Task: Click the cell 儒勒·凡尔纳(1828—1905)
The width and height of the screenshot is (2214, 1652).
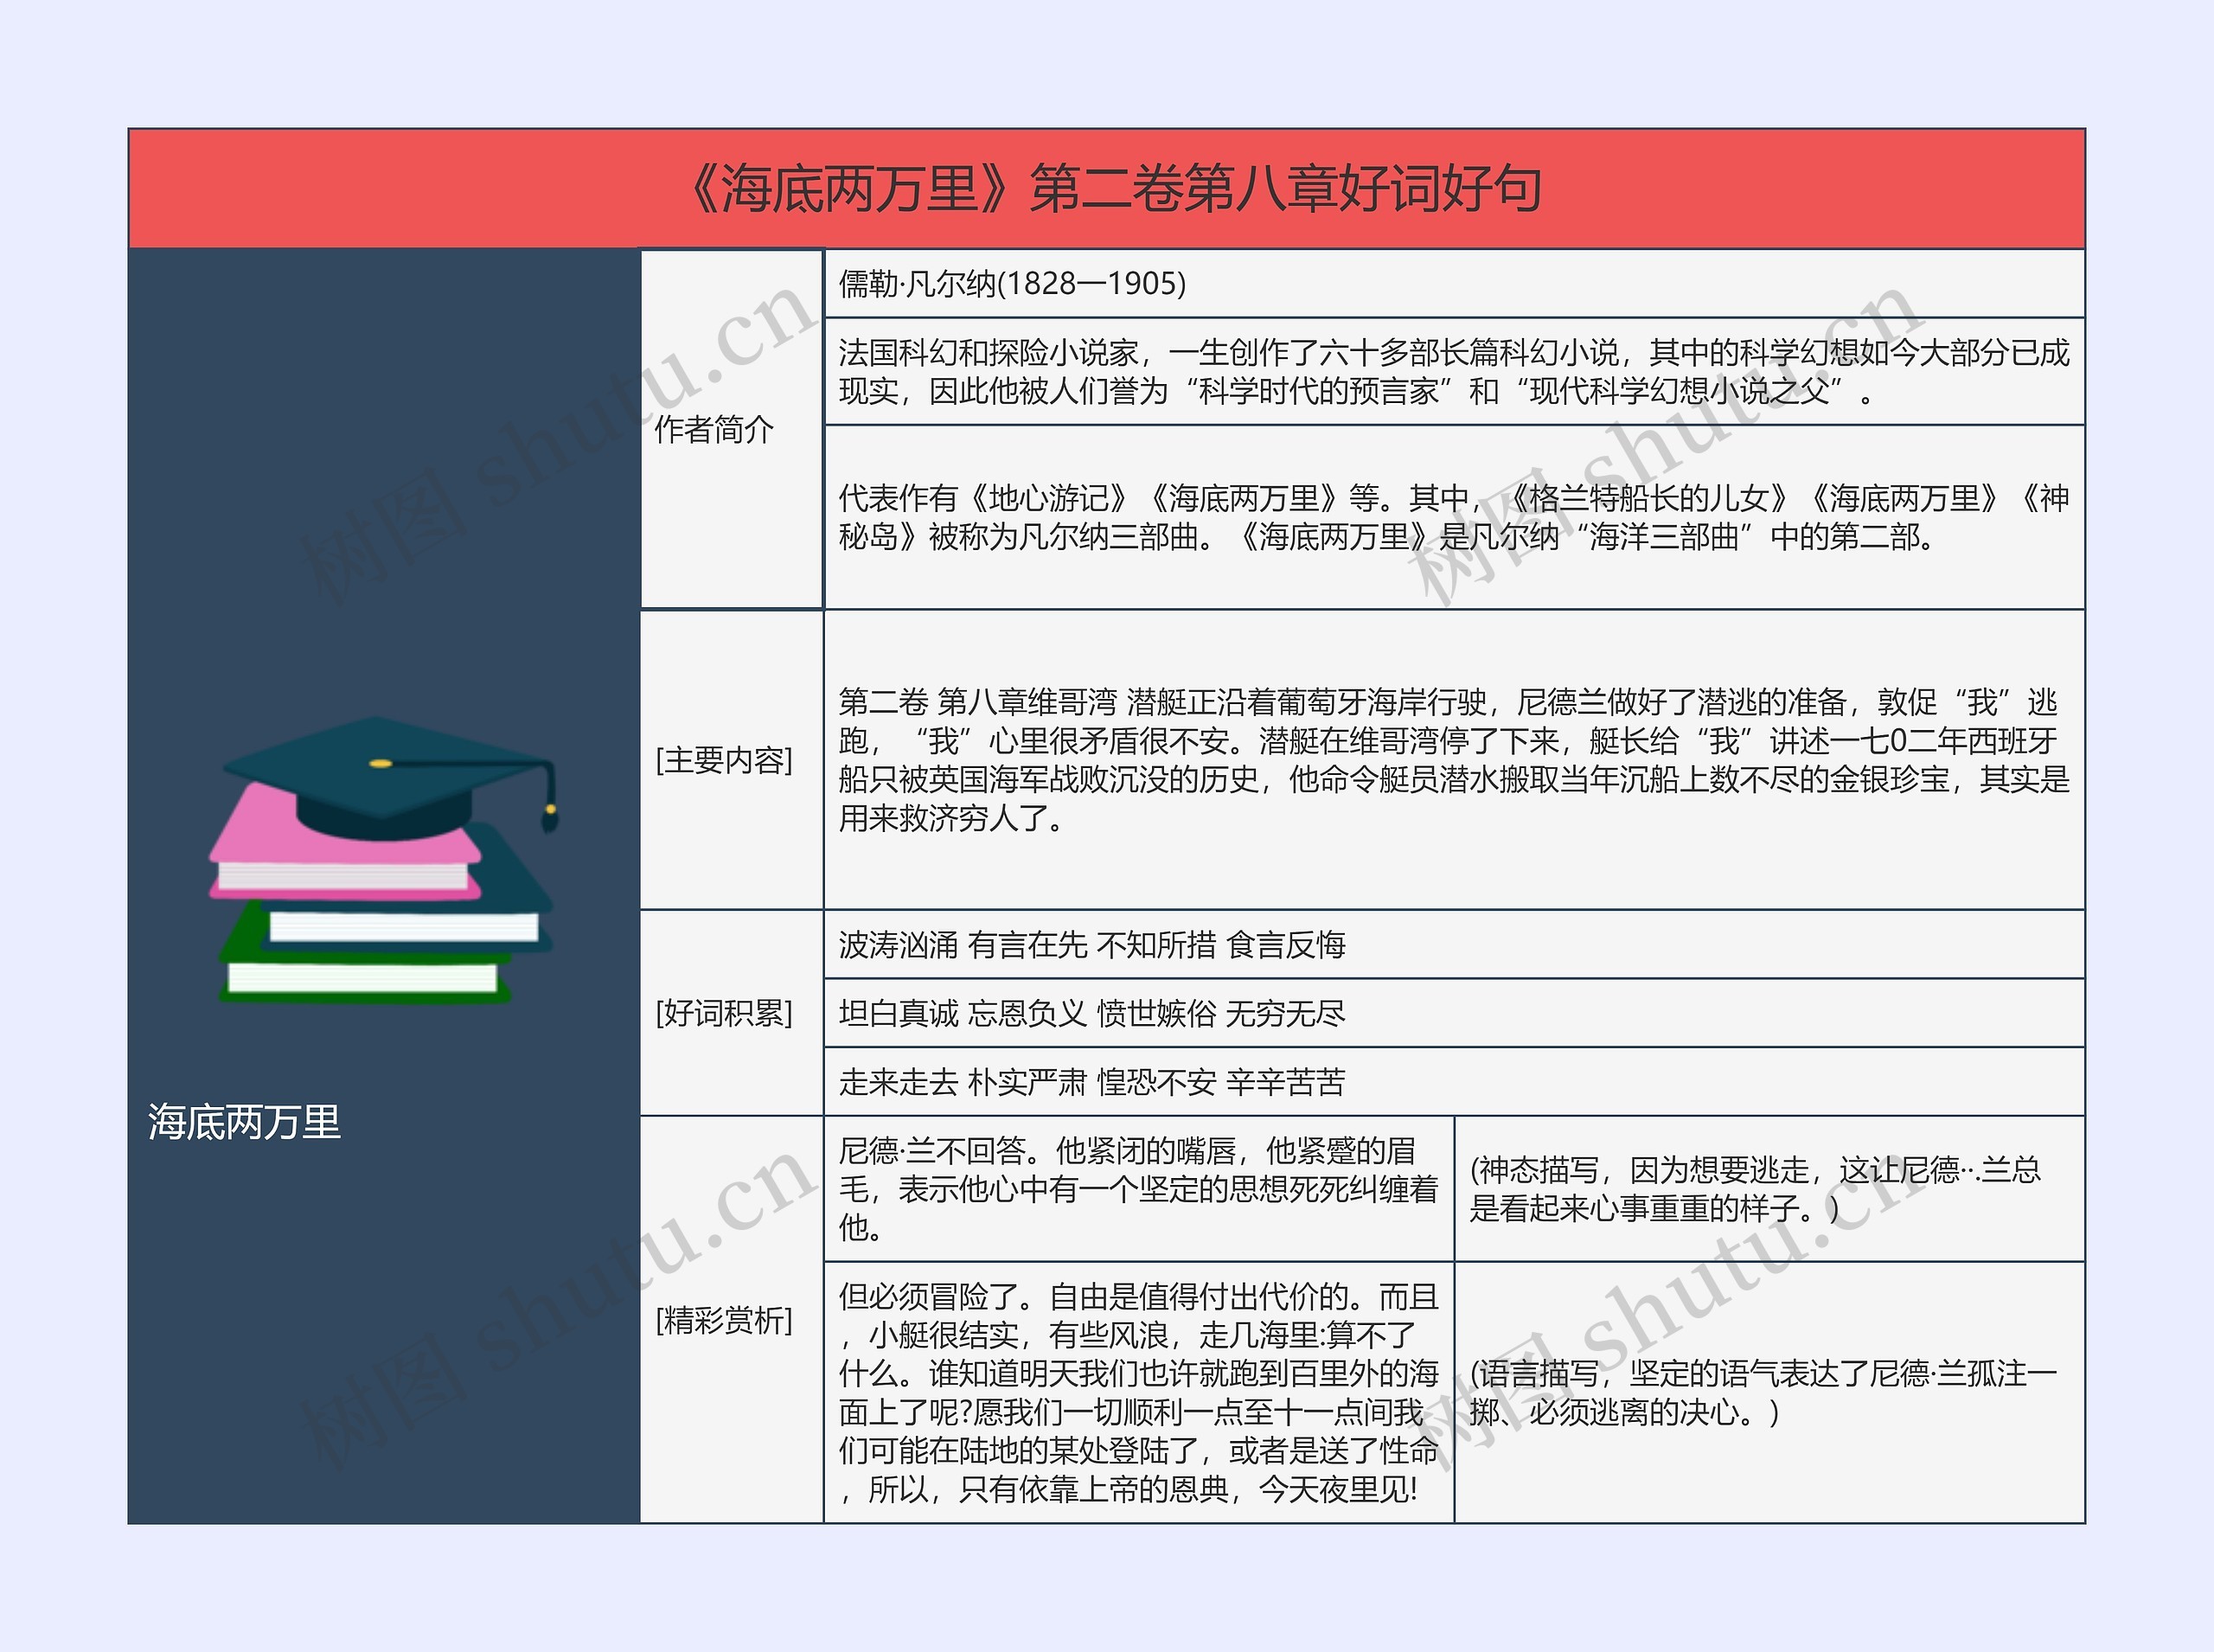Action: pyautogui.click(x=1454, y=284)
